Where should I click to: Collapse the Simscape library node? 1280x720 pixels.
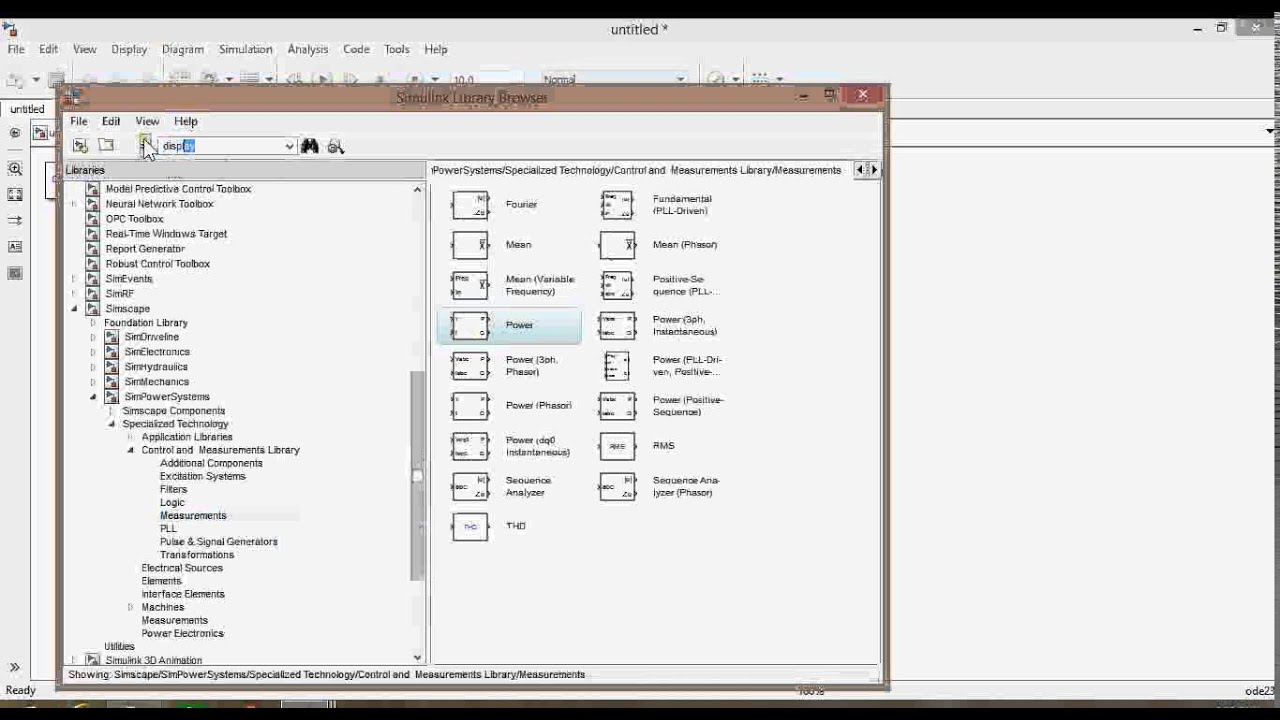(x=74, y=309)
